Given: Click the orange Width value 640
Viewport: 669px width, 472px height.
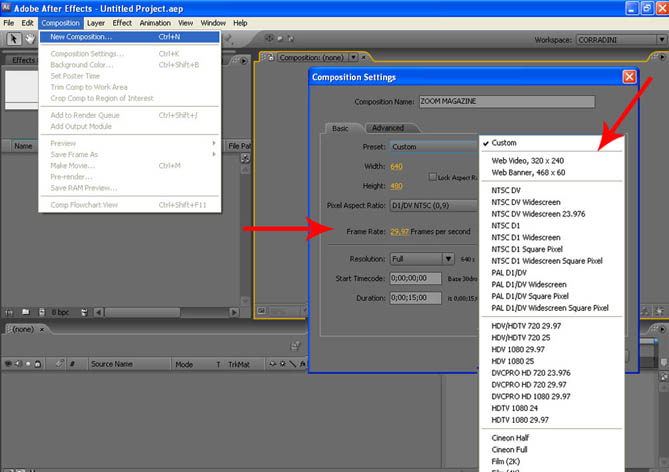Looking at the screenshot, I should coord(397,166).
